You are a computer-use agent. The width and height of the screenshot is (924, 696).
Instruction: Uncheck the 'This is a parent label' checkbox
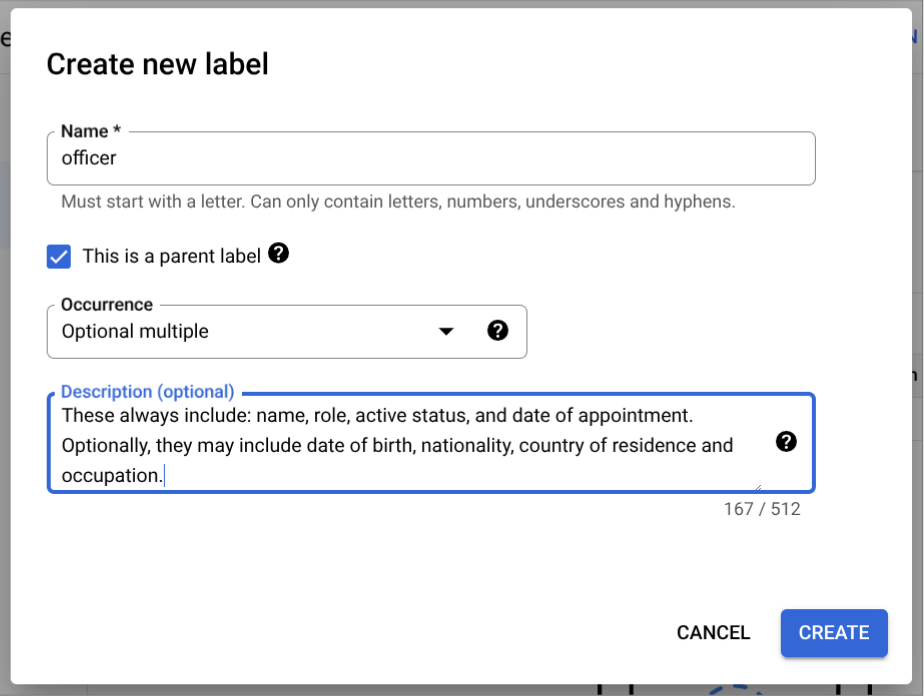(59, 256)
